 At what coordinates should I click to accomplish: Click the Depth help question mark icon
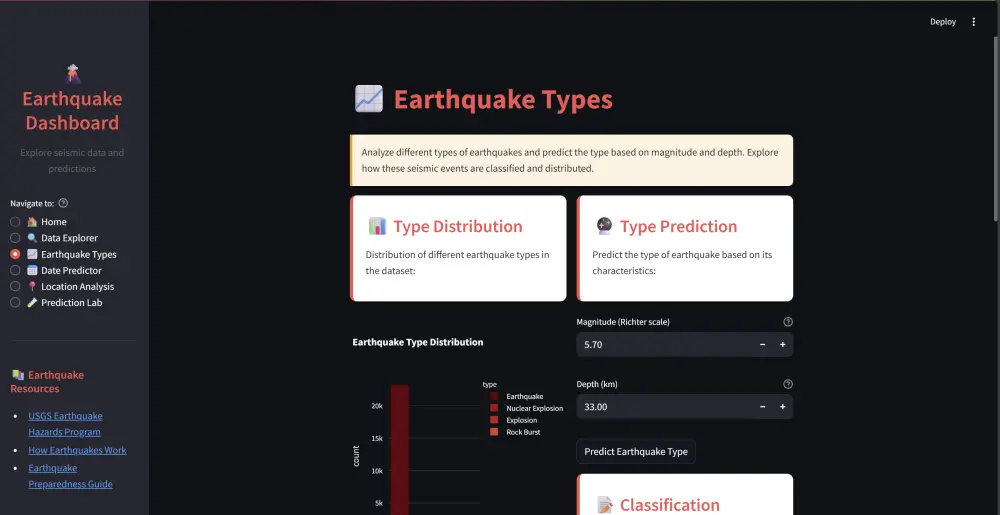(x=788, y=384)
